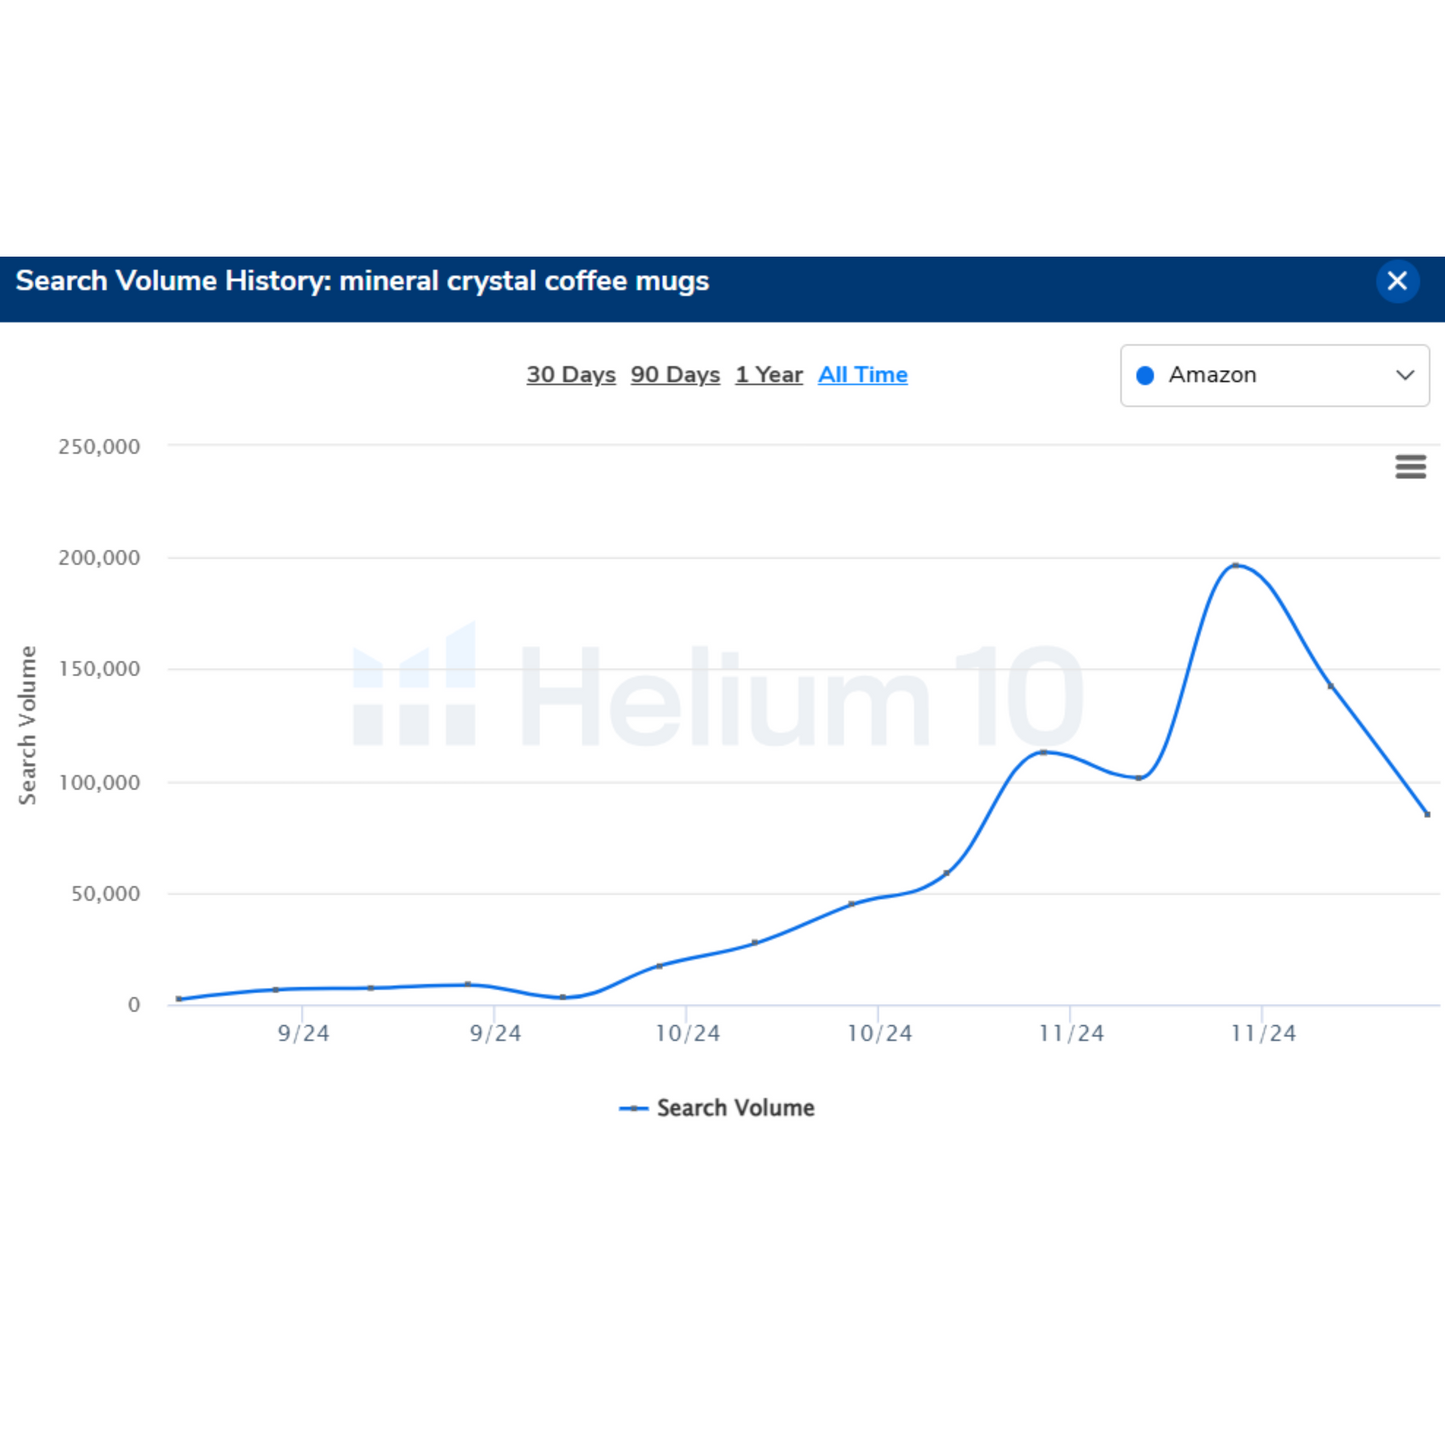The height and width of the screenshot is (1445, 1445).
Task: Click the 50,000 y-axis label
Action: [x=105, y=894]
